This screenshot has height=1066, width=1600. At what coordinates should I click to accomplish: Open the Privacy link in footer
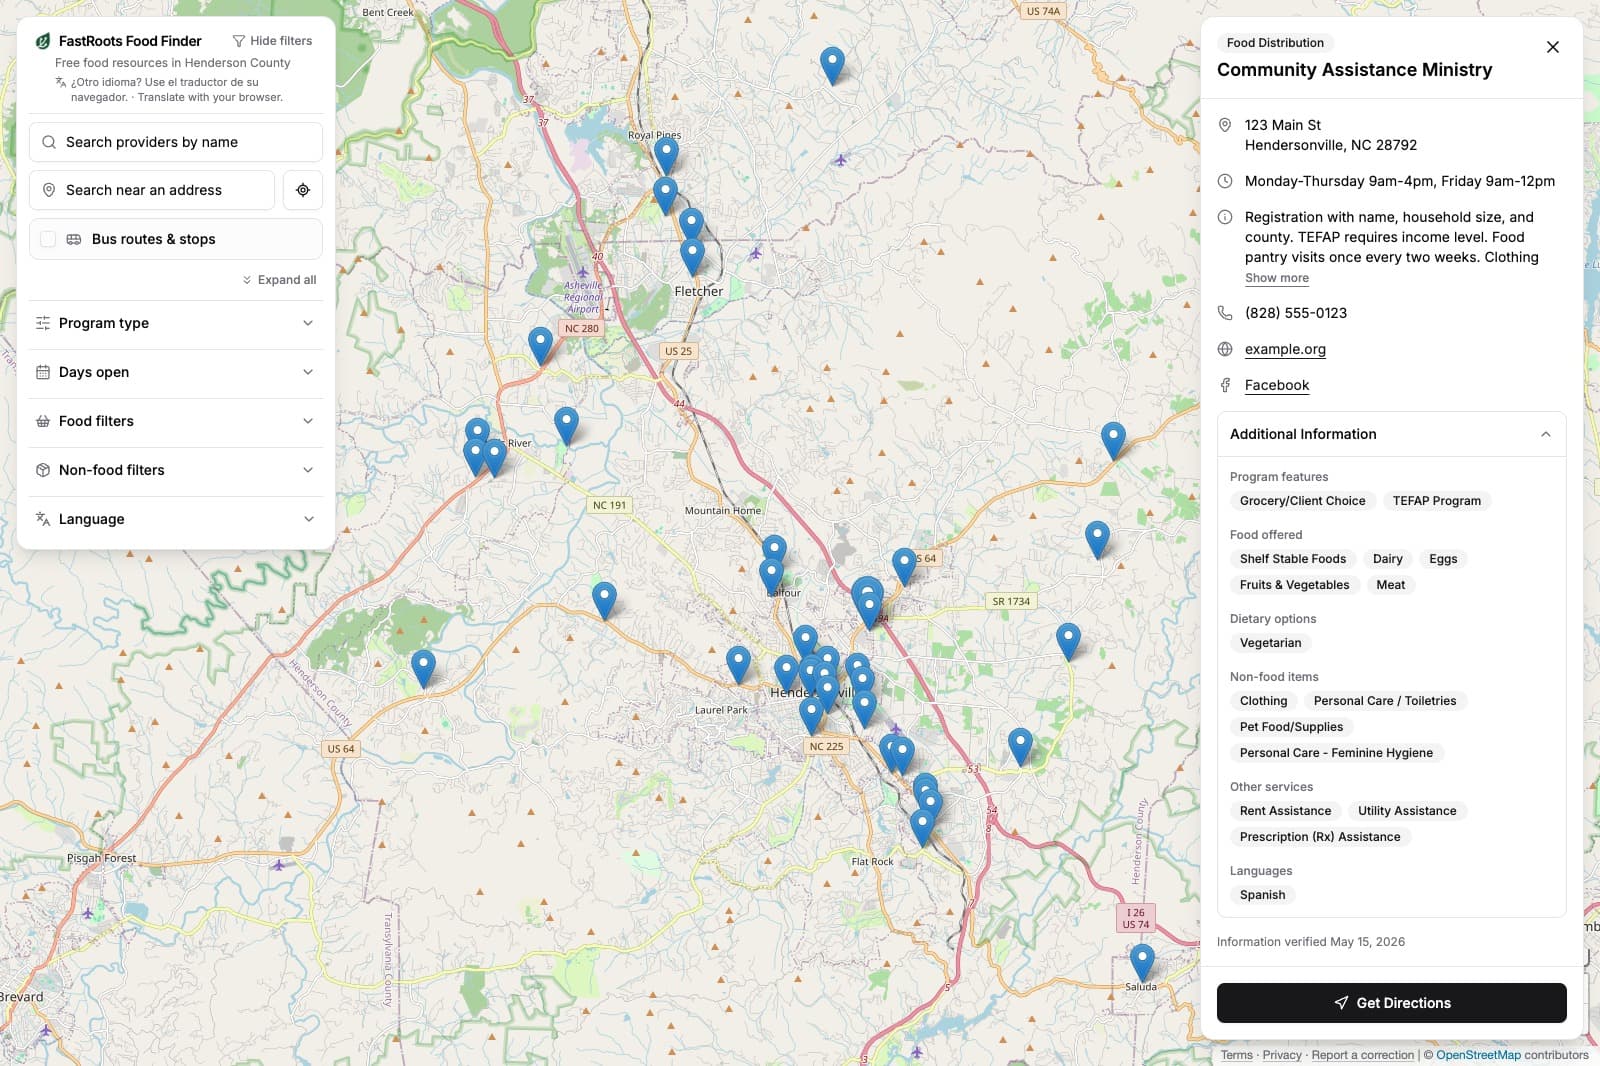(1282, 1055)
